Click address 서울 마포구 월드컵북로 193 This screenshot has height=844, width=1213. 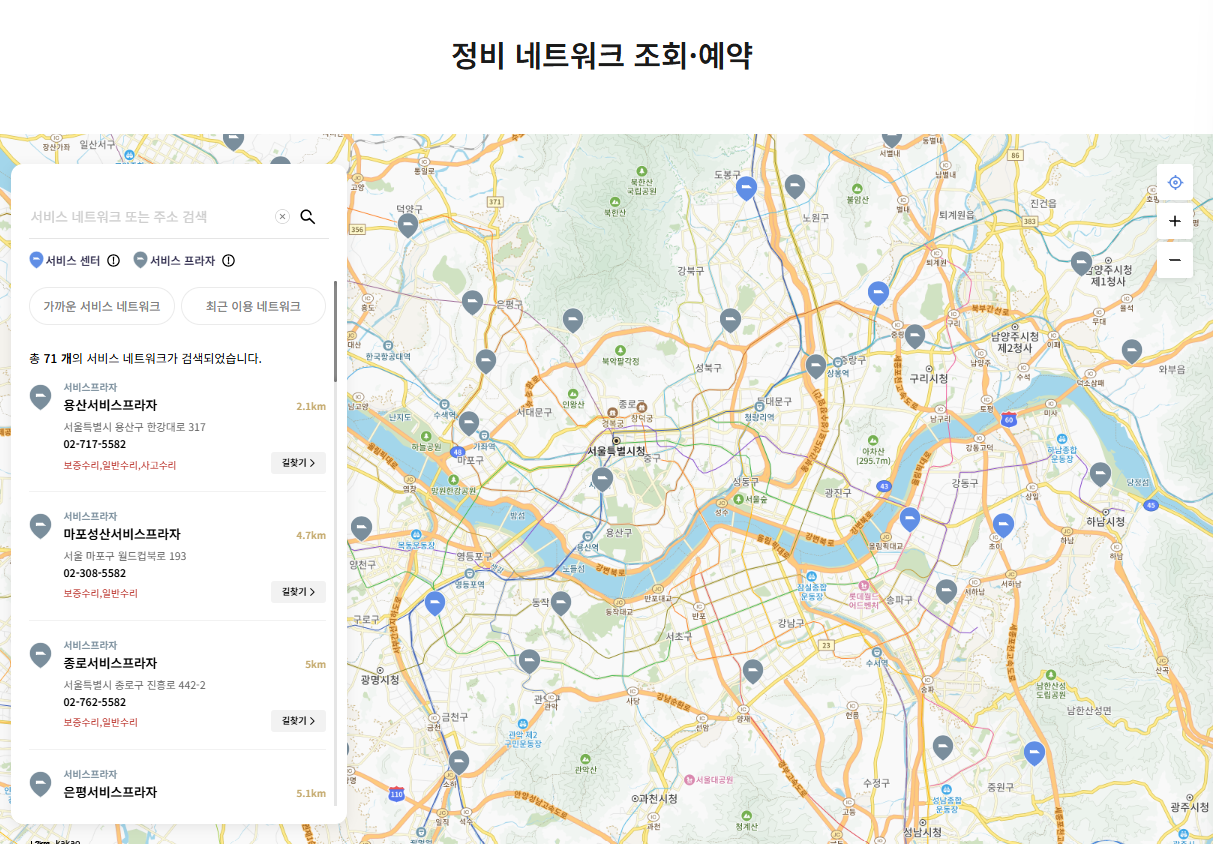click(125, 556)
